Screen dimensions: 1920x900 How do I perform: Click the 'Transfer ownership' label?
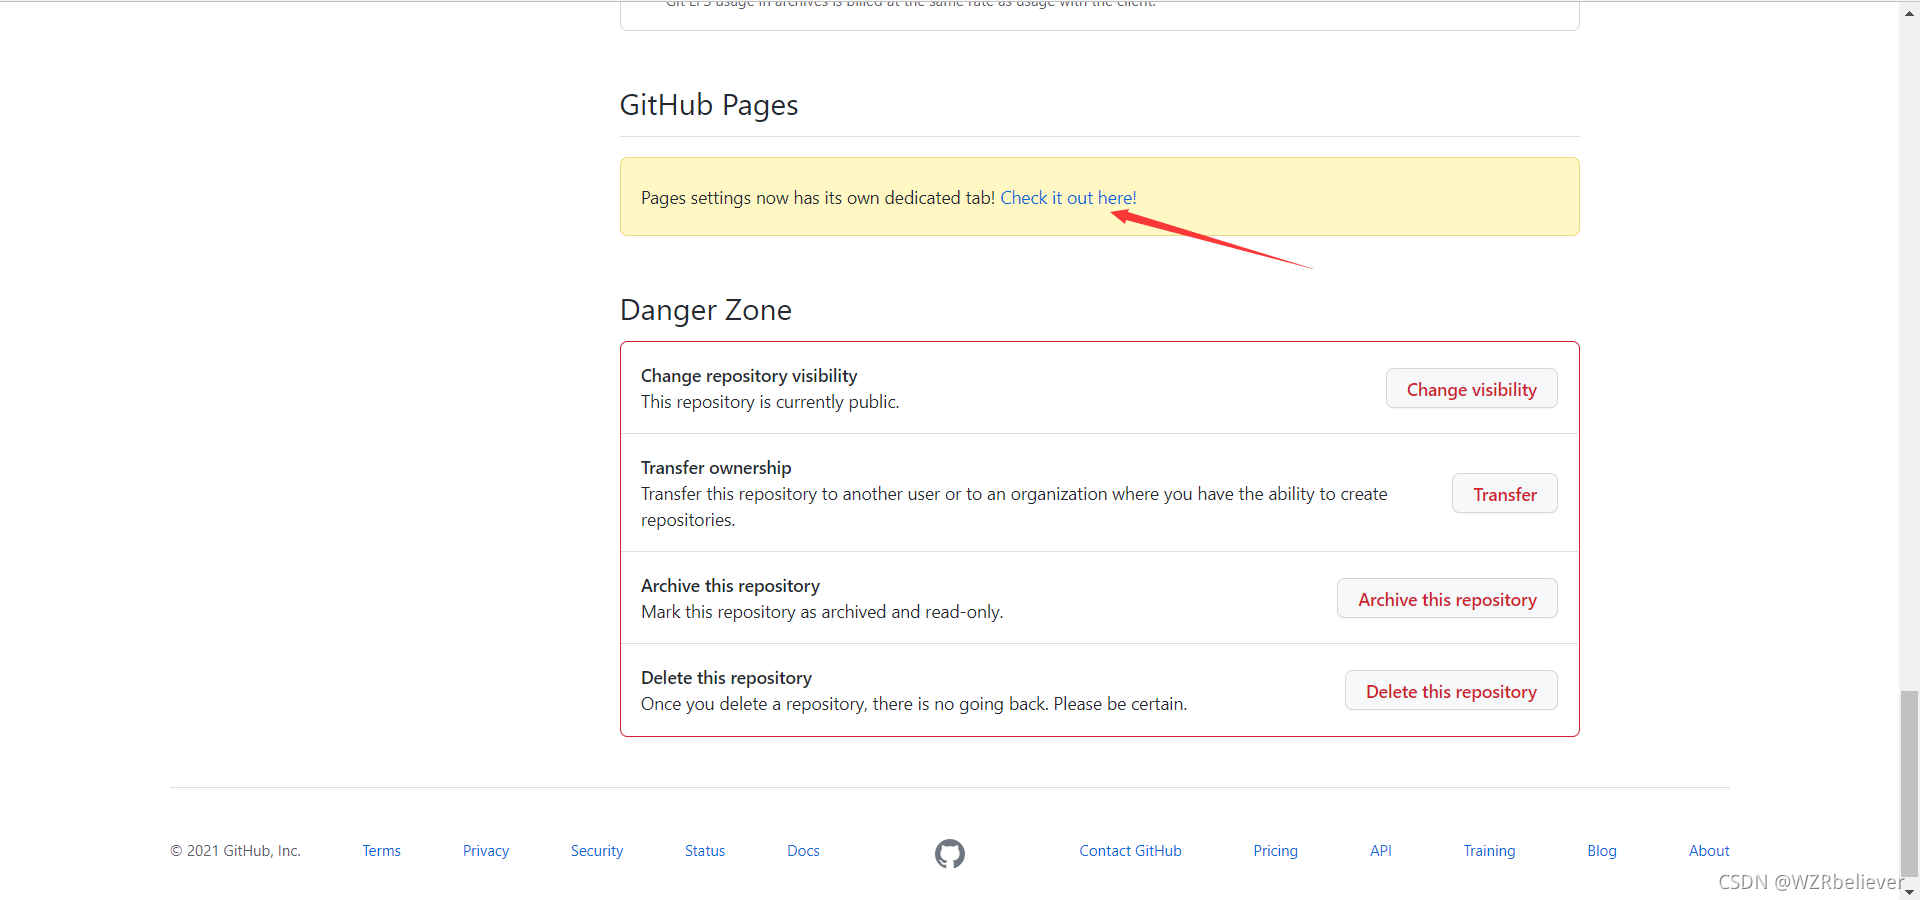(x=716, y=468)
